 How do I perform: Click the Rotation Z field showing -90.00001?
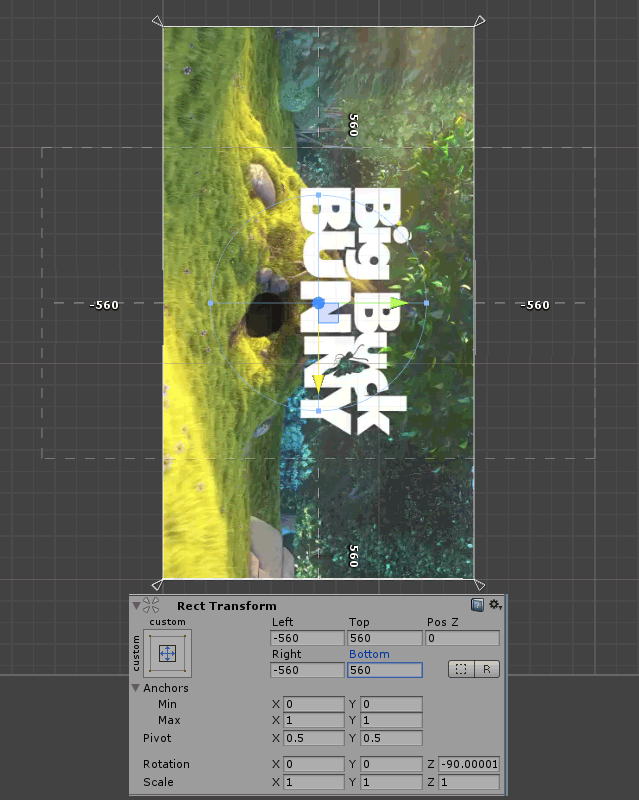[469, 764]
